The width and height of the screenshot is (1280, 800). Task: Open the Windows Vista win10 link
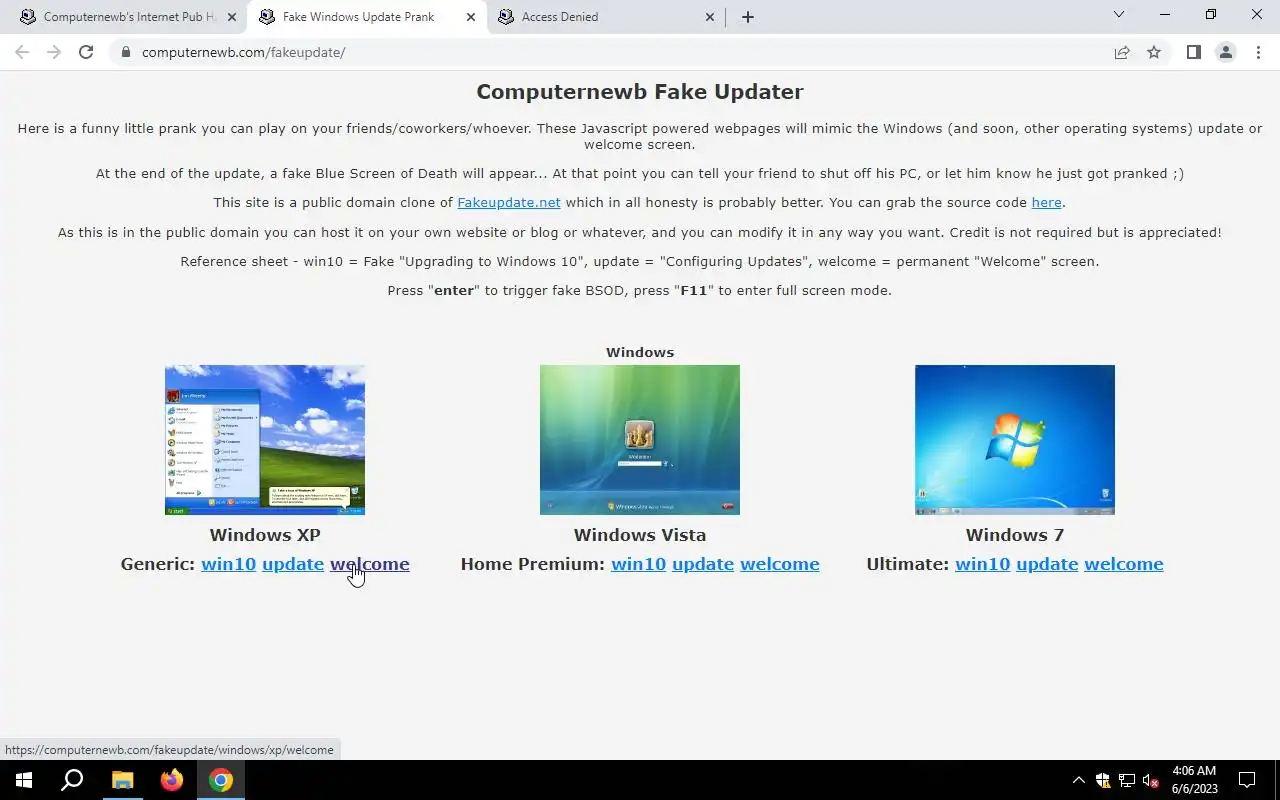tap(638, 564)
